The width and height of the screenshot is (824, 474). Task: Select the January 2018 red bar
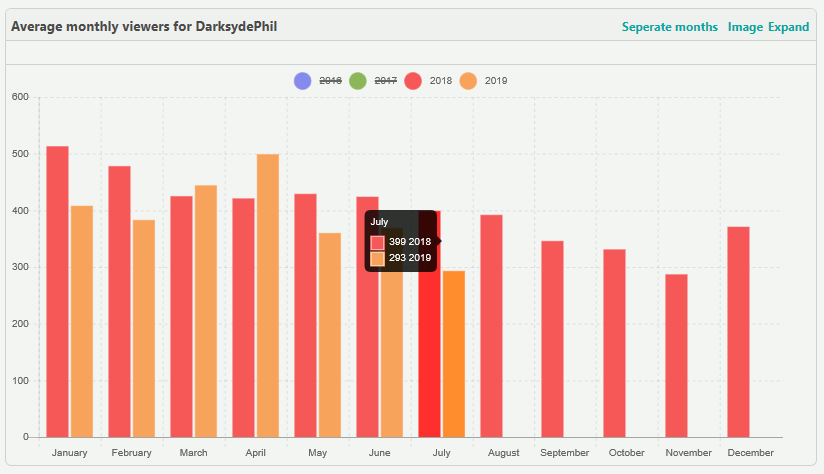click(58, 292)
